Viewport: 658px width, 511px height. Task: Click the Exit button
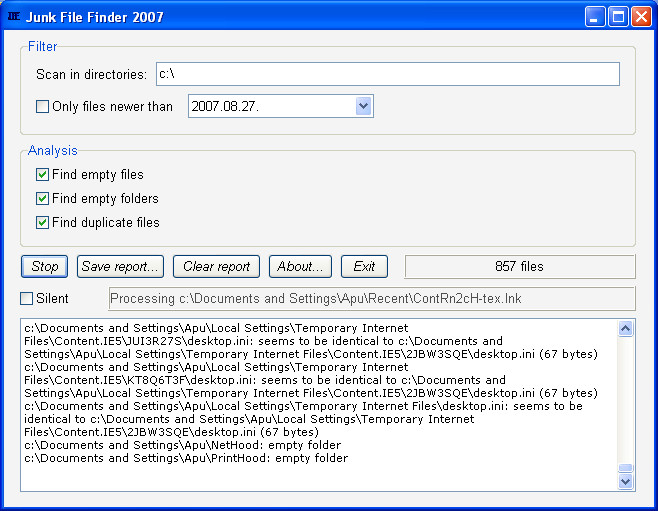pyautogui.click(x=364, y=266)
